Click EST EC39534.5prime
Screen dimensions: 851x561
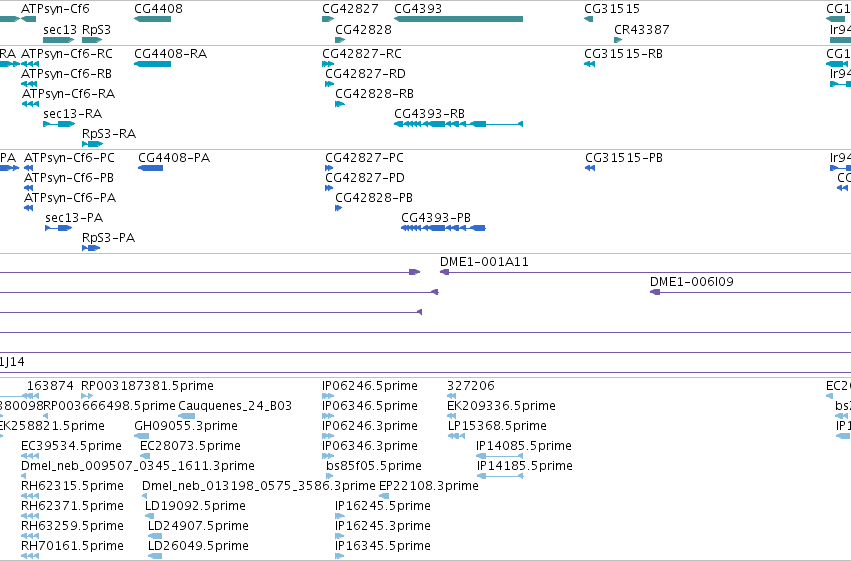[71, 447]
